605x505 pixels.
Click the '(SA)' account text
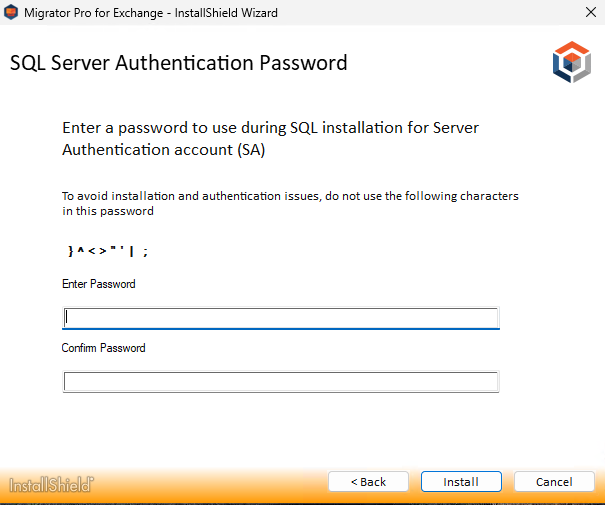pyautogui.click(x=250, y=150)
